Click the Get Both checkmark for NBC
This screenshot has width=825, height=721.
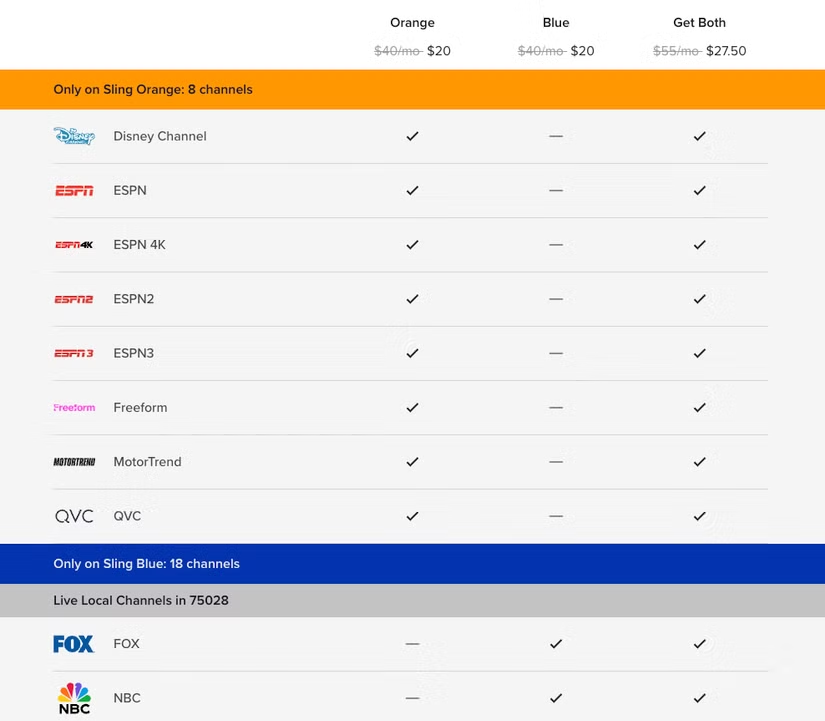tap(700, 698)
